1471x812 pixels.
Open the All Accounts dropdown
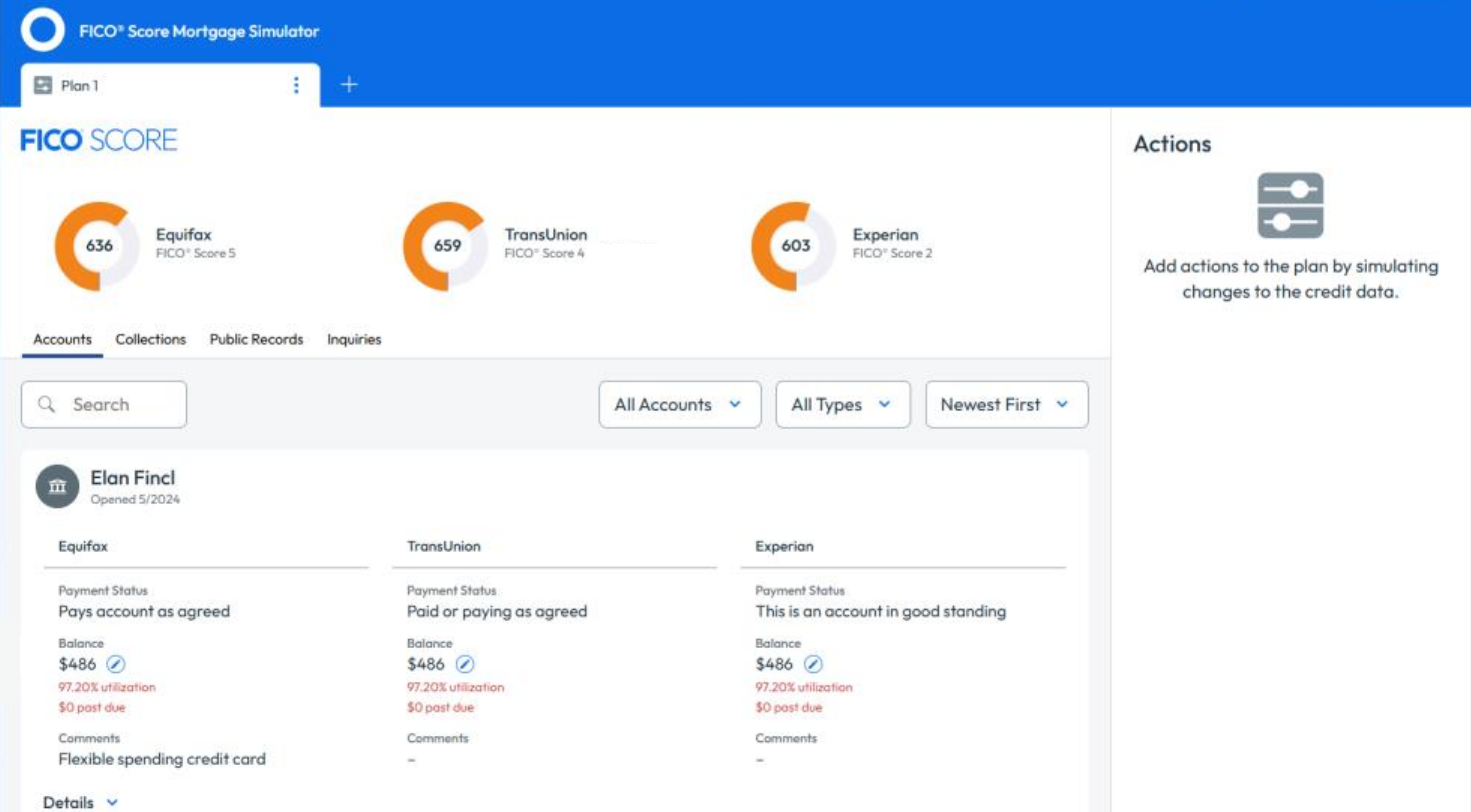pos(680,405)
